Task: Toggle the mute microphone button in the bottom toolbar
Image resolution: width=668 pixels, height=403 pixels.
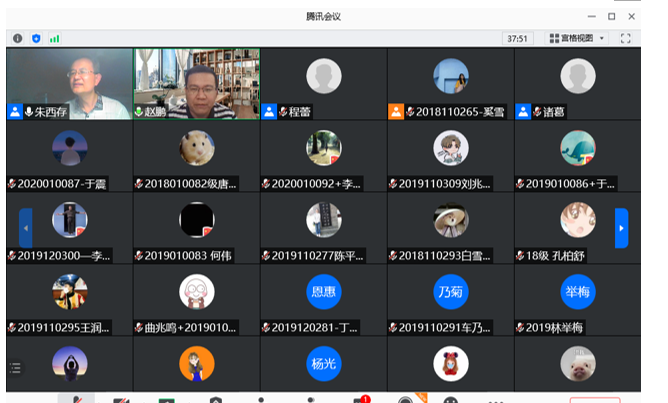Action: (76, 399)
